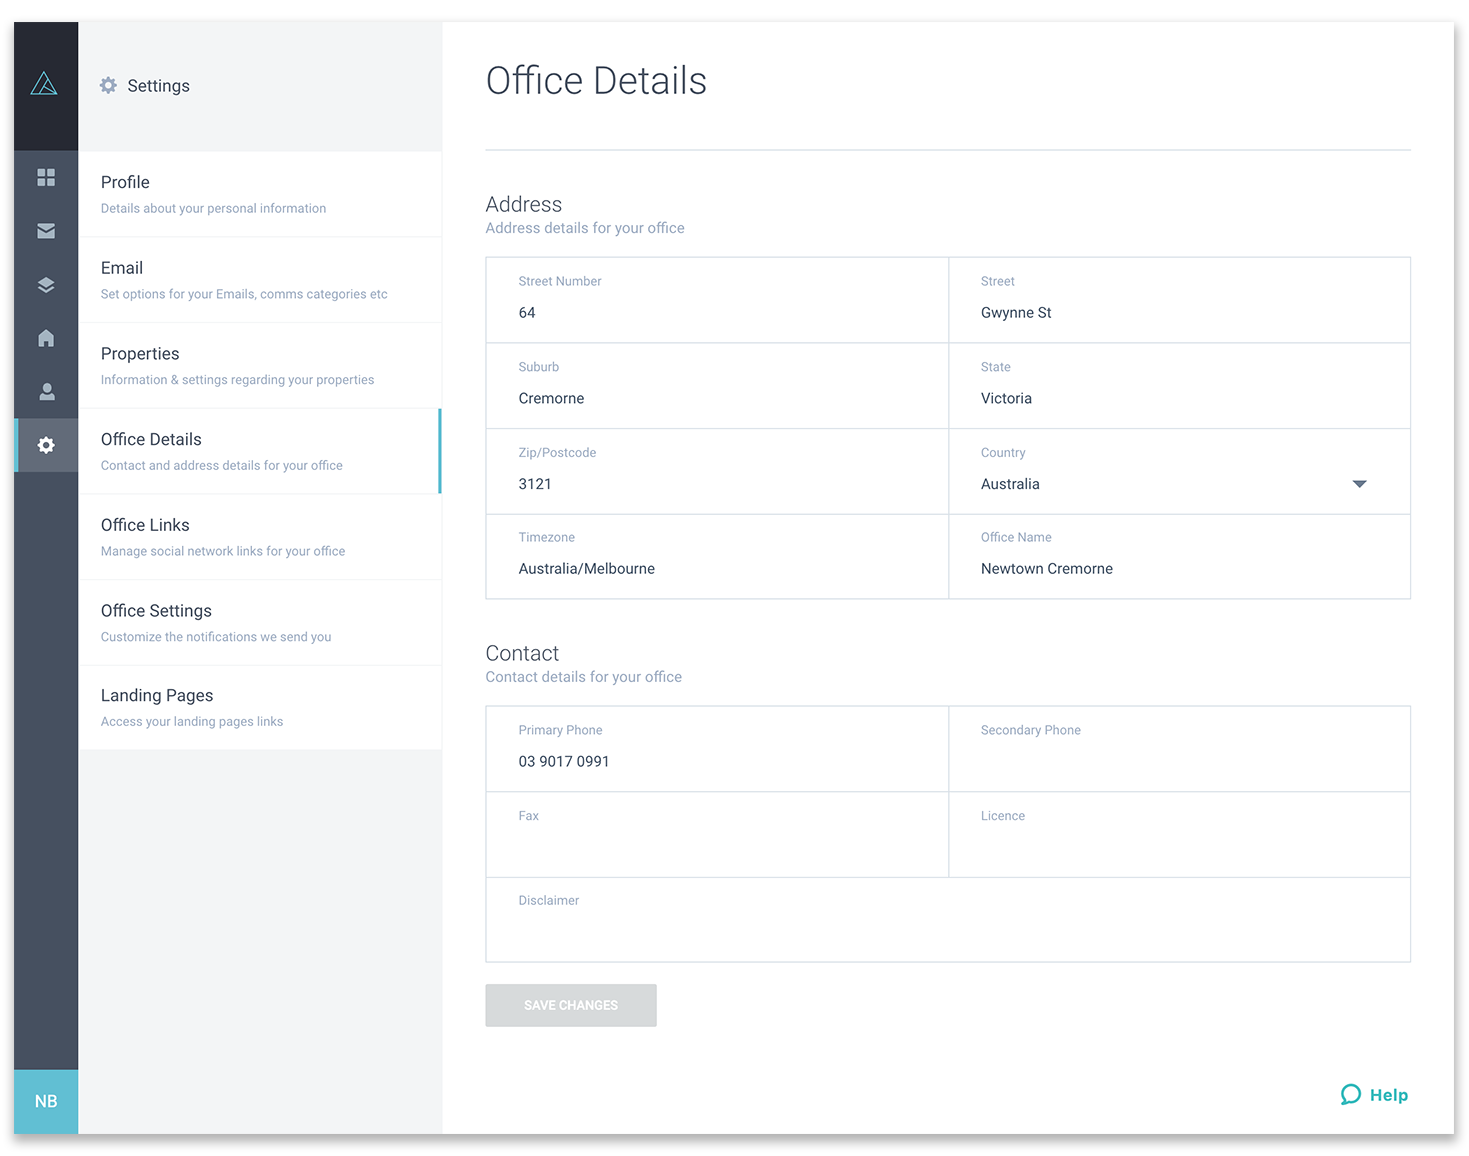Click the Contact section heading

(522, 653)
